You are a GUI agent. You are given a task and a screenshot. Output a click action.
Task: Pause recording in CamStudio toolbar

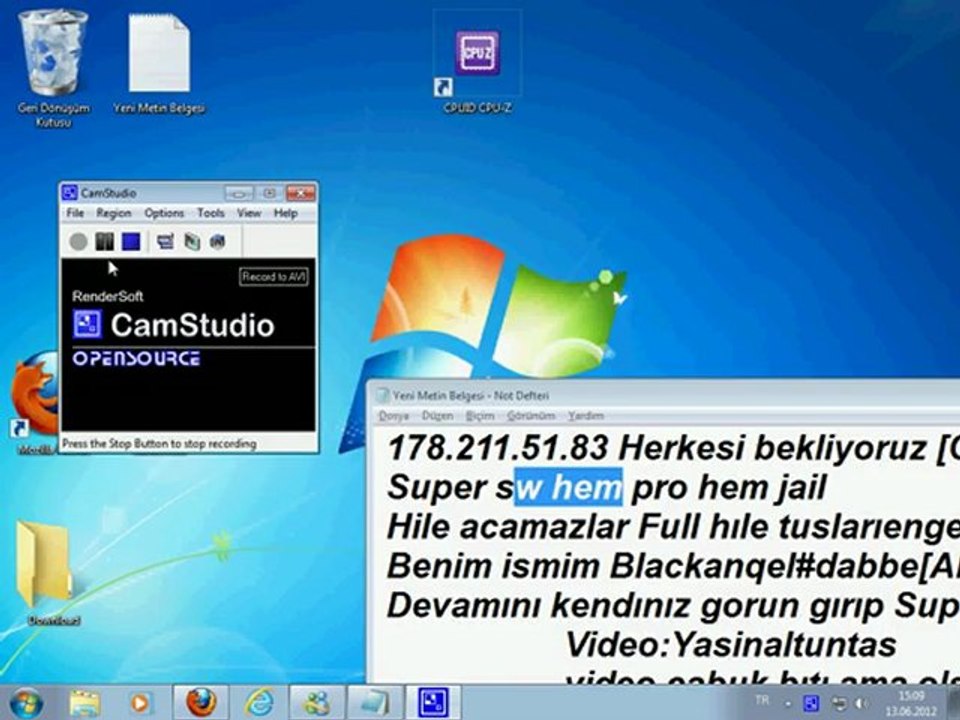(104, 242)
